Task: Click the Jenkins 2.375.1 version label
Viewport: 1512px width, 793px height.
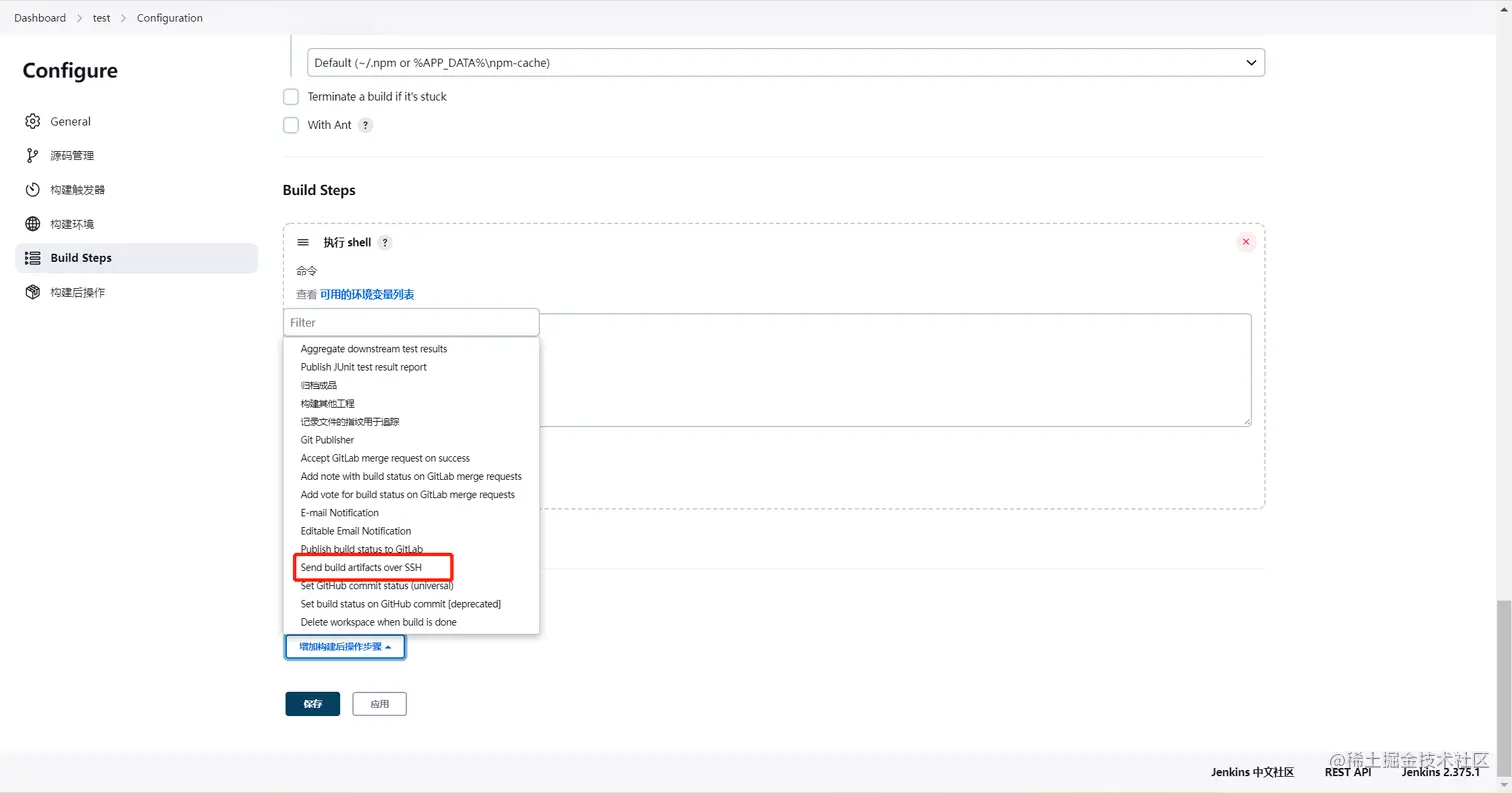Action: [1441, 772]
